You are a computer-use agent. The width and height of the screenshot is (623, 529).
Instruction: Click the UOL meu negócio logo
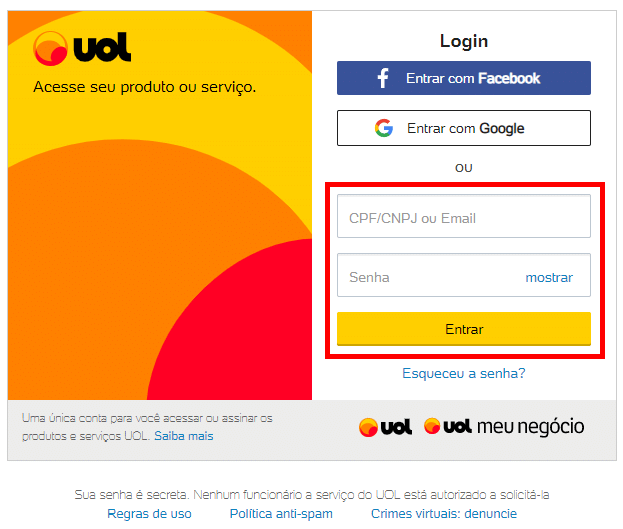504,426
